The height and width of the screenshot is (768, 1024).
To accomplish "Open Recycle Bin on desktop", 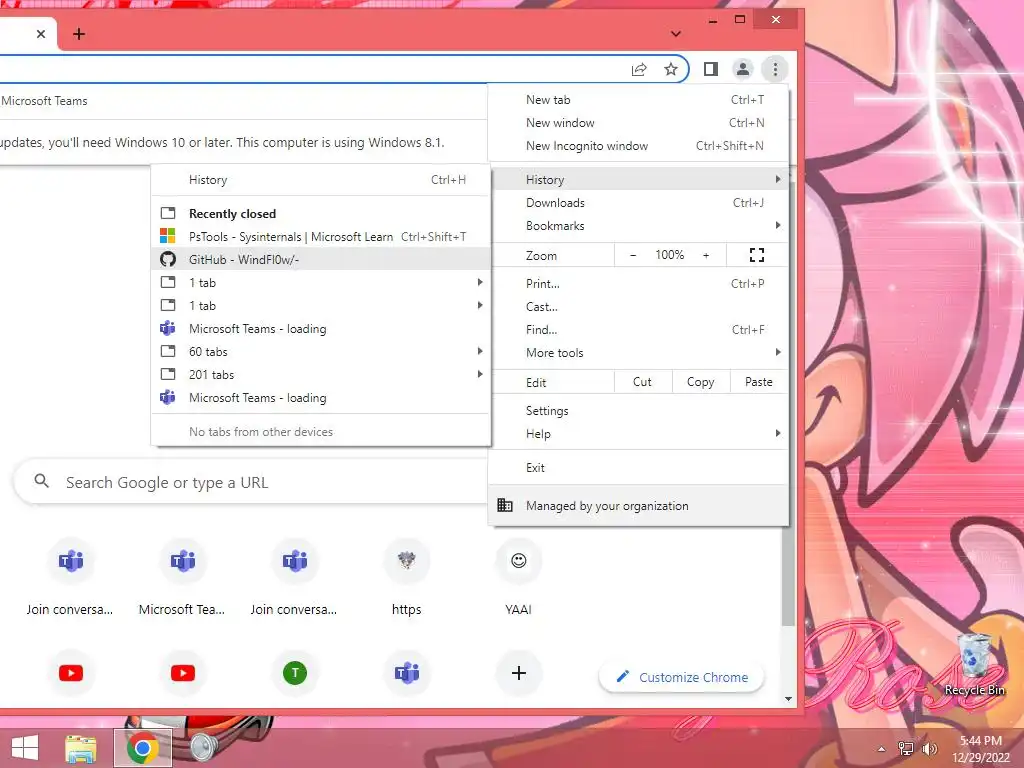I will [x=974, y=664].
